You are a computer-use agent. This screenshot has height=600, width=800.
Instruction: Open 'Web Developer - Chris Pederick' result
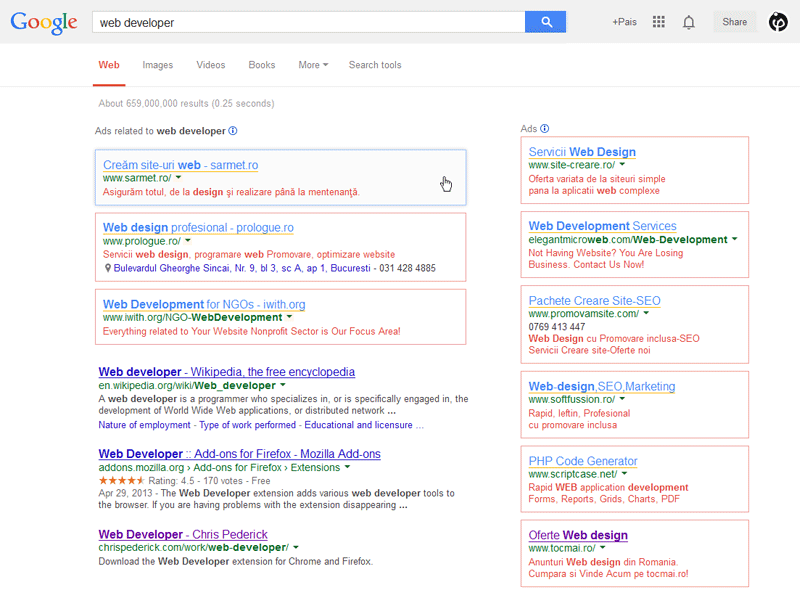[x=183, y=534]
